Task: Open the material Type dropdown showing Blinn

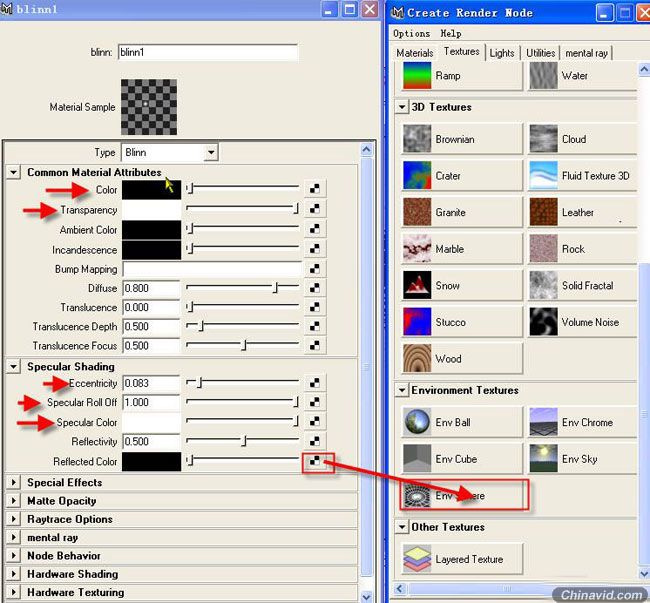Action: (x=170, y=152)
